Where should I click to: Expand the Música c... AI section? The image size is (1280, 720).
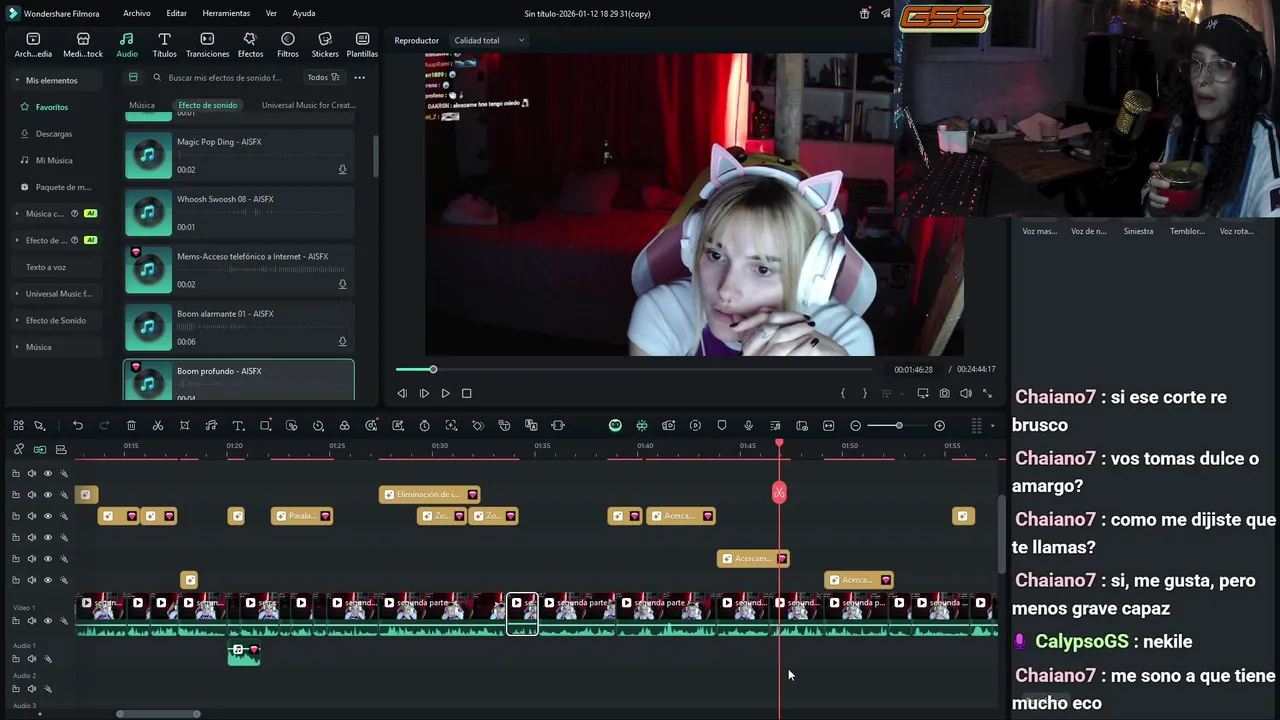17,213
